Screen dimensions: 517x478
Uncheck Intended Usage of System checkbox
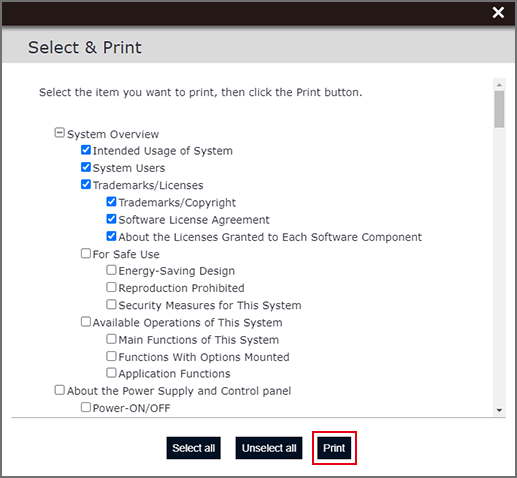pyautogui.click(x=86, y=150)
